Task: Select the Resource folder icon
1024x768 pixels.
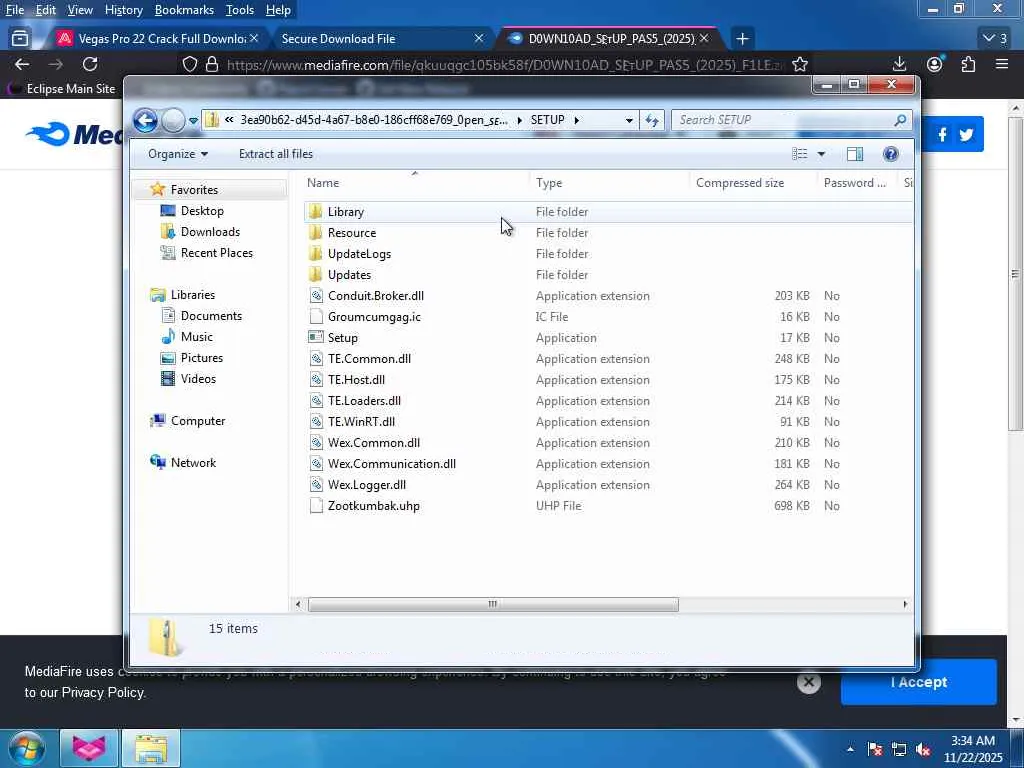Action: (x=316, y=232)
